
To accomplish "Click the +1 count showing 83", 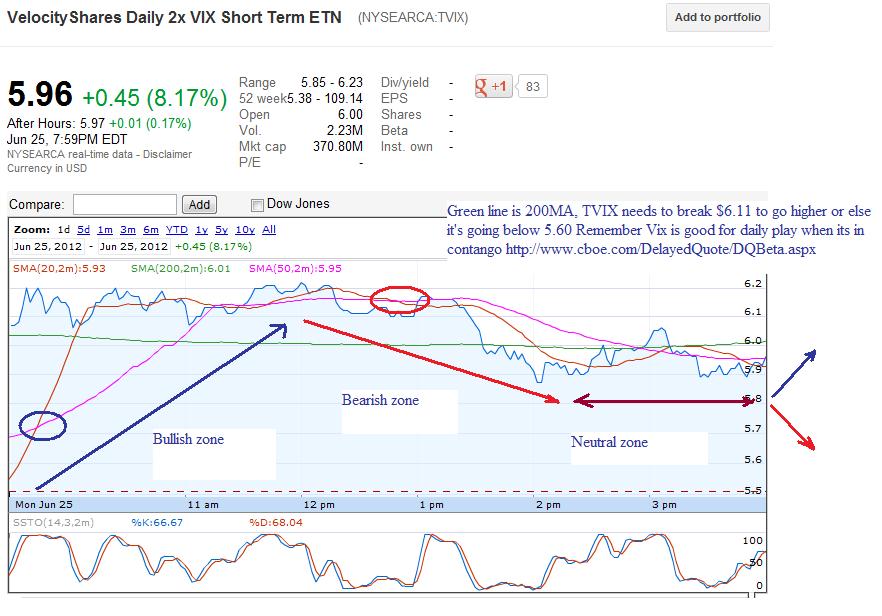I will click(x=531, y=86).
